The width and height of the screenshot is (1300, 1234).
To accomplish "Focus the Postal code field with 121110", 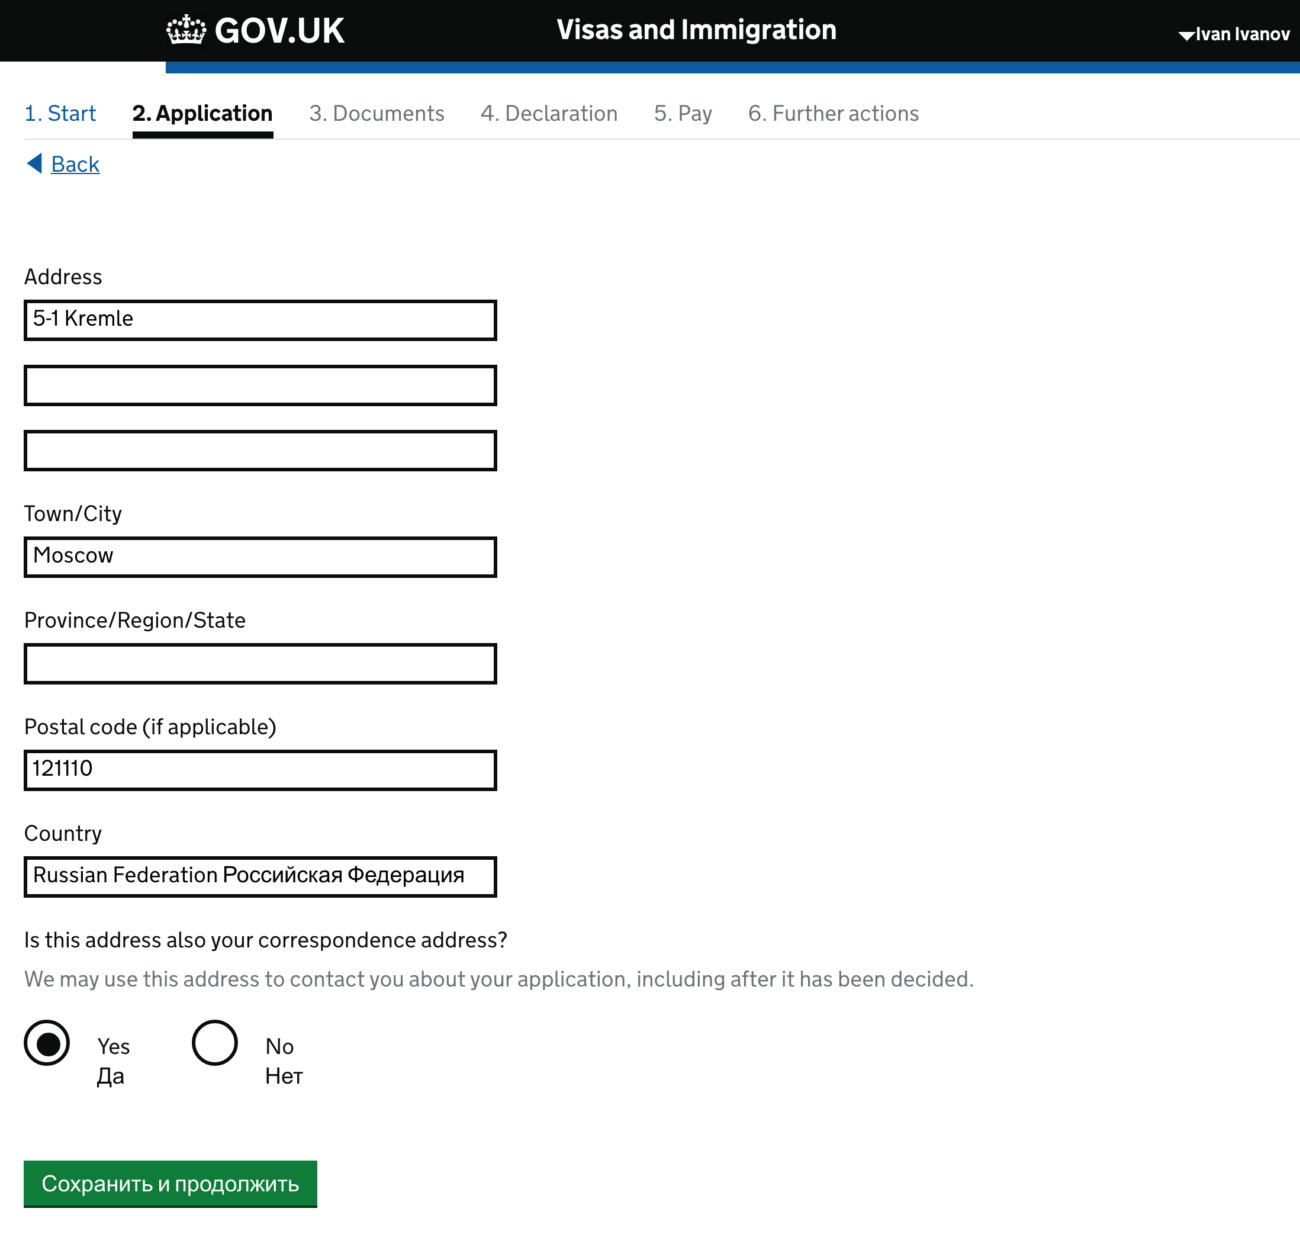I will pos(260,770).
